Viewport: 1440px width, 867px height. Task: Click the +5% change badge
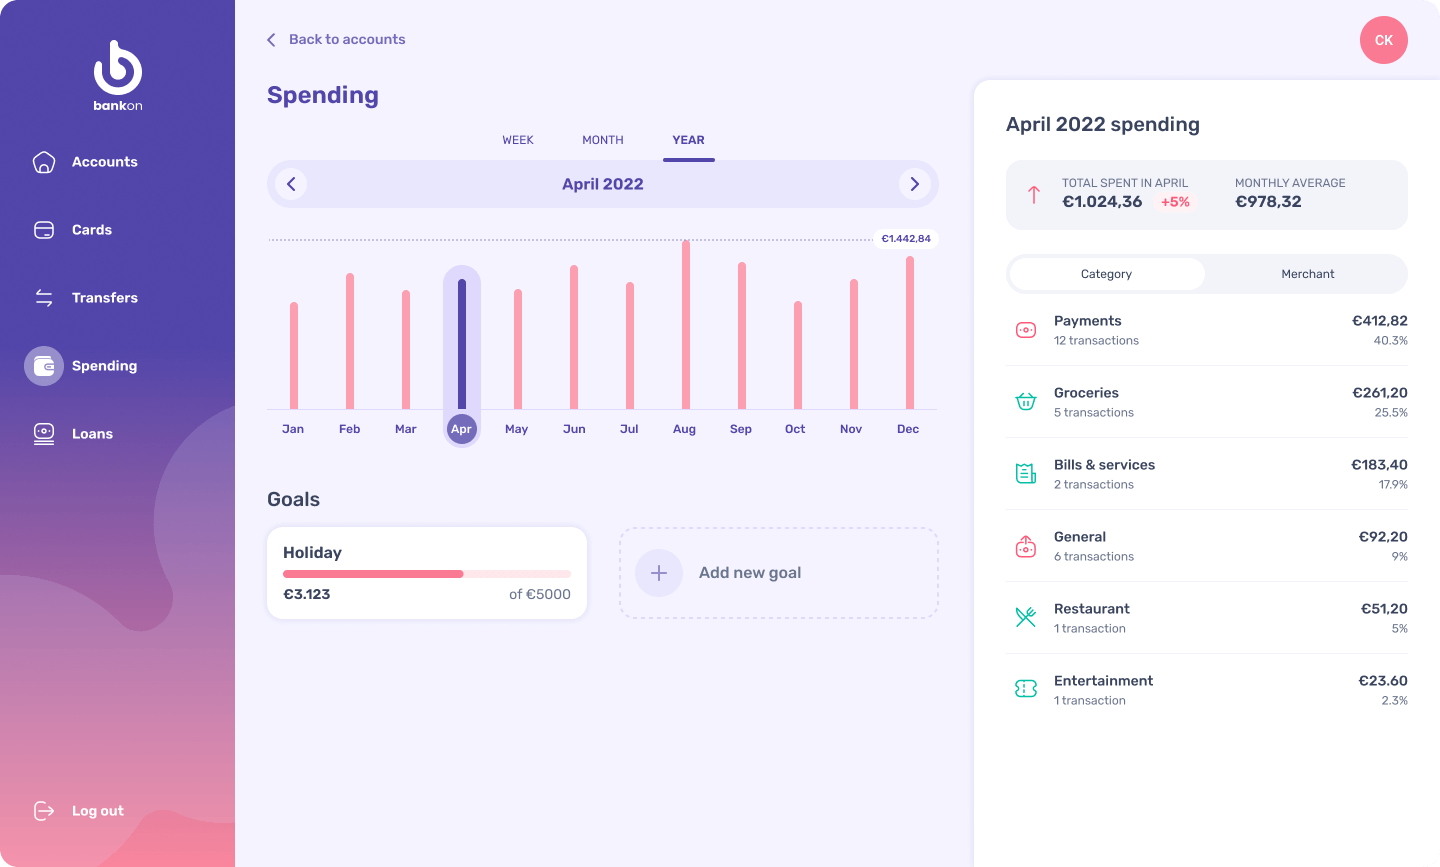coord(1175,202)
